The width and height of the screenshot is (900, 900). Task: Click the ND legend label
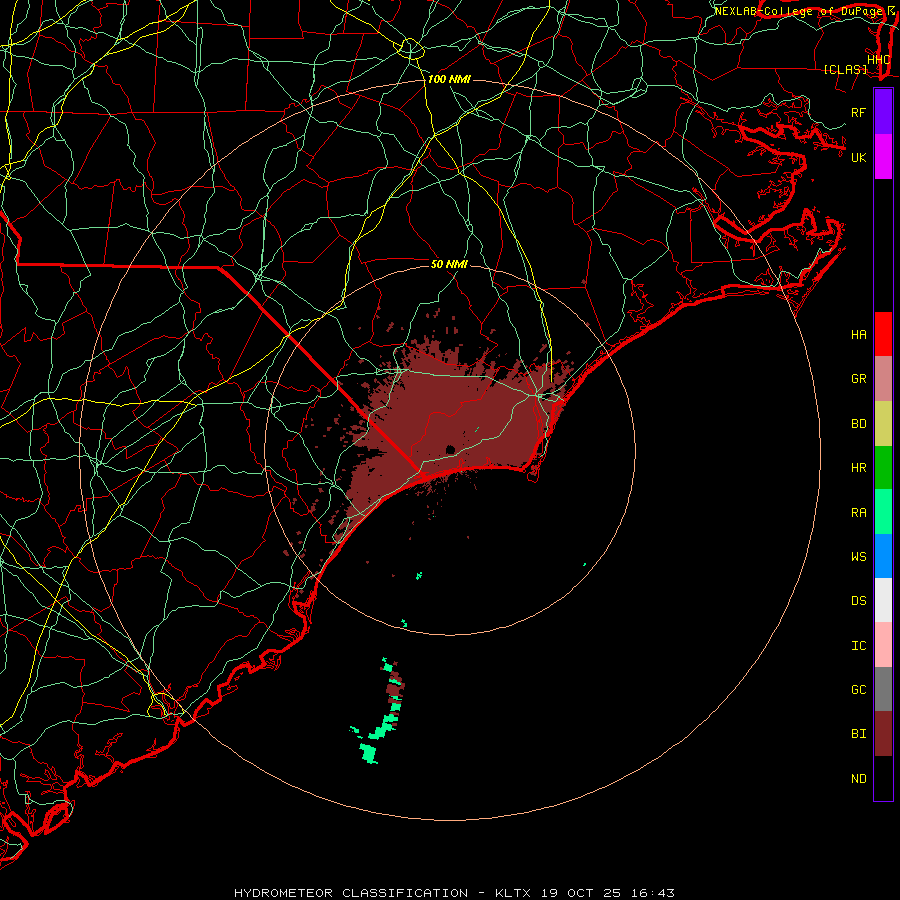click(x=858, y=779)
